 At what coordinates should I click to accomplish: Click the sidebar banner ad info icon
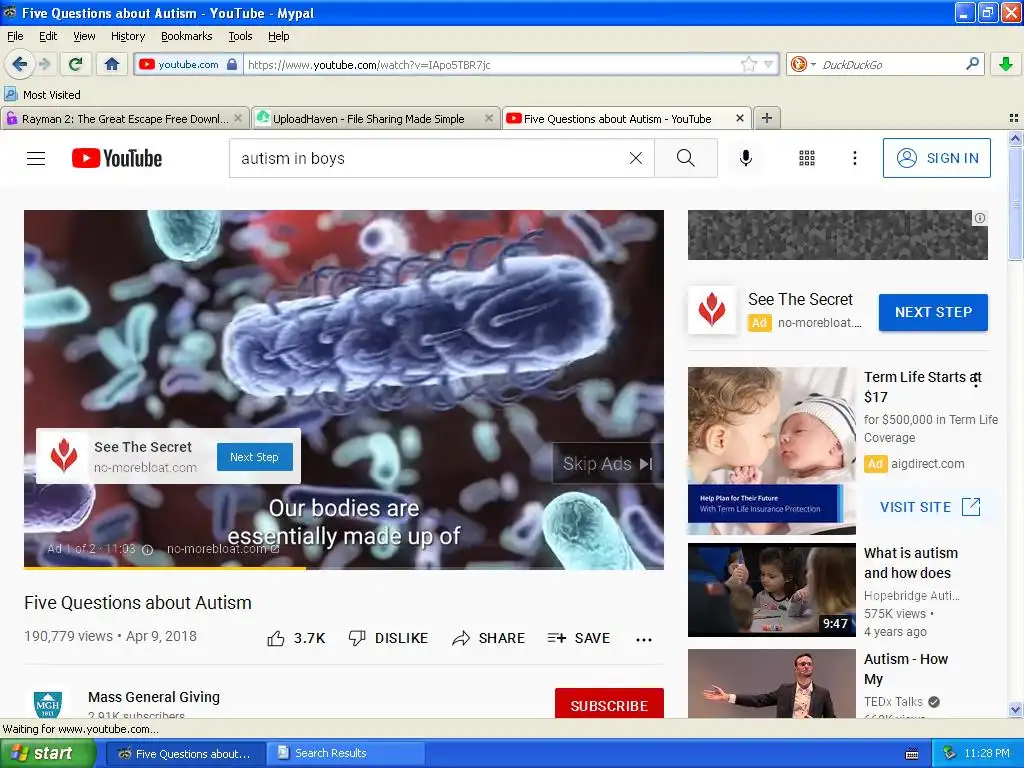point(980,218)
